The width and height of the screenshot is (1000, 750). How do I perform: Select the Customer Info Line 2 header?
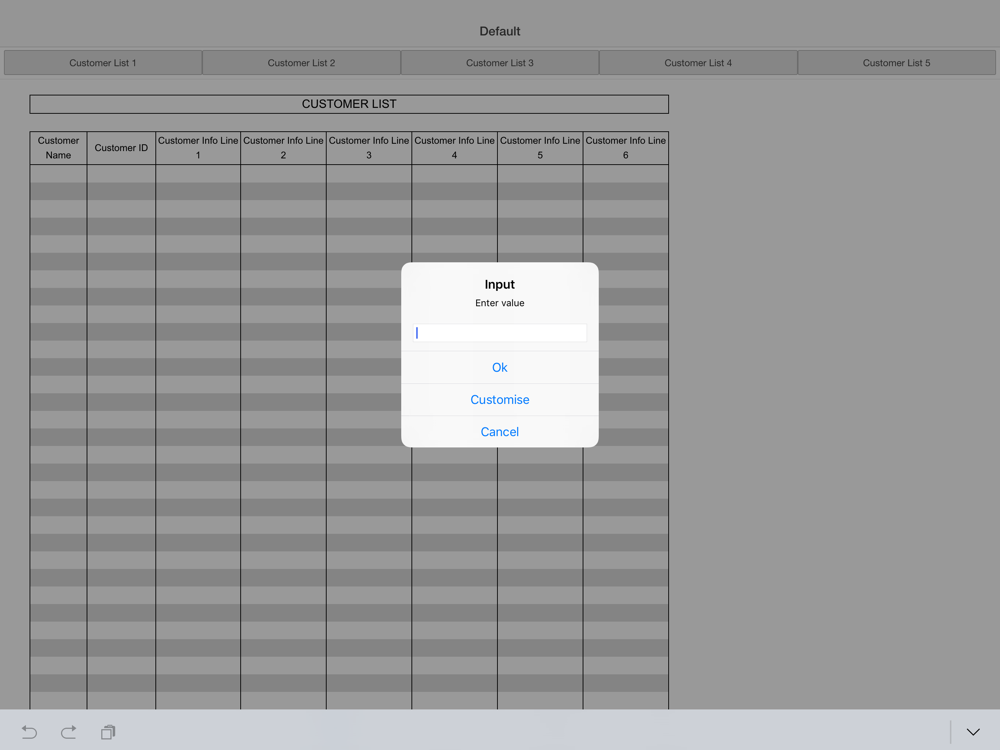pos(283,148)
